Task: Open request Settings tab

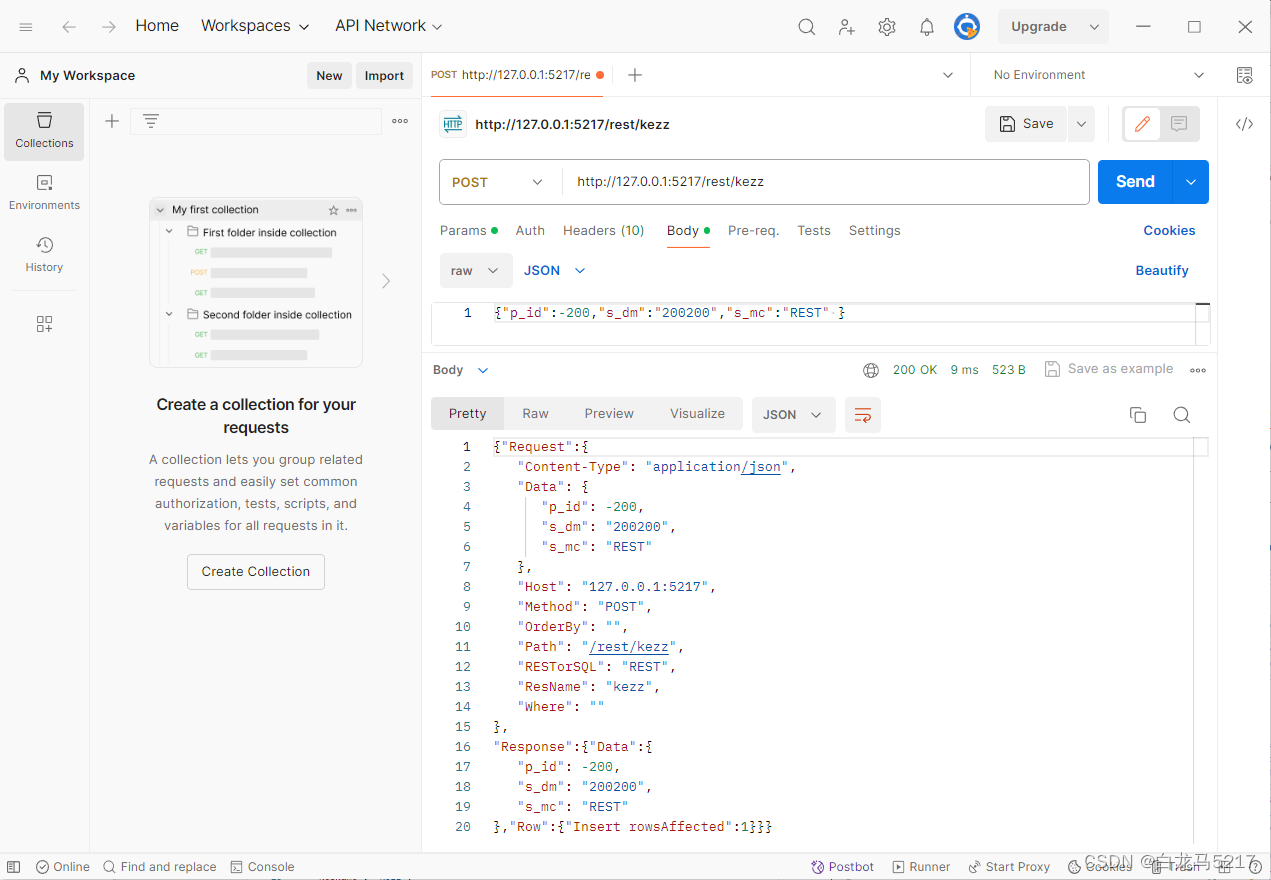Action: coord(875,230)
